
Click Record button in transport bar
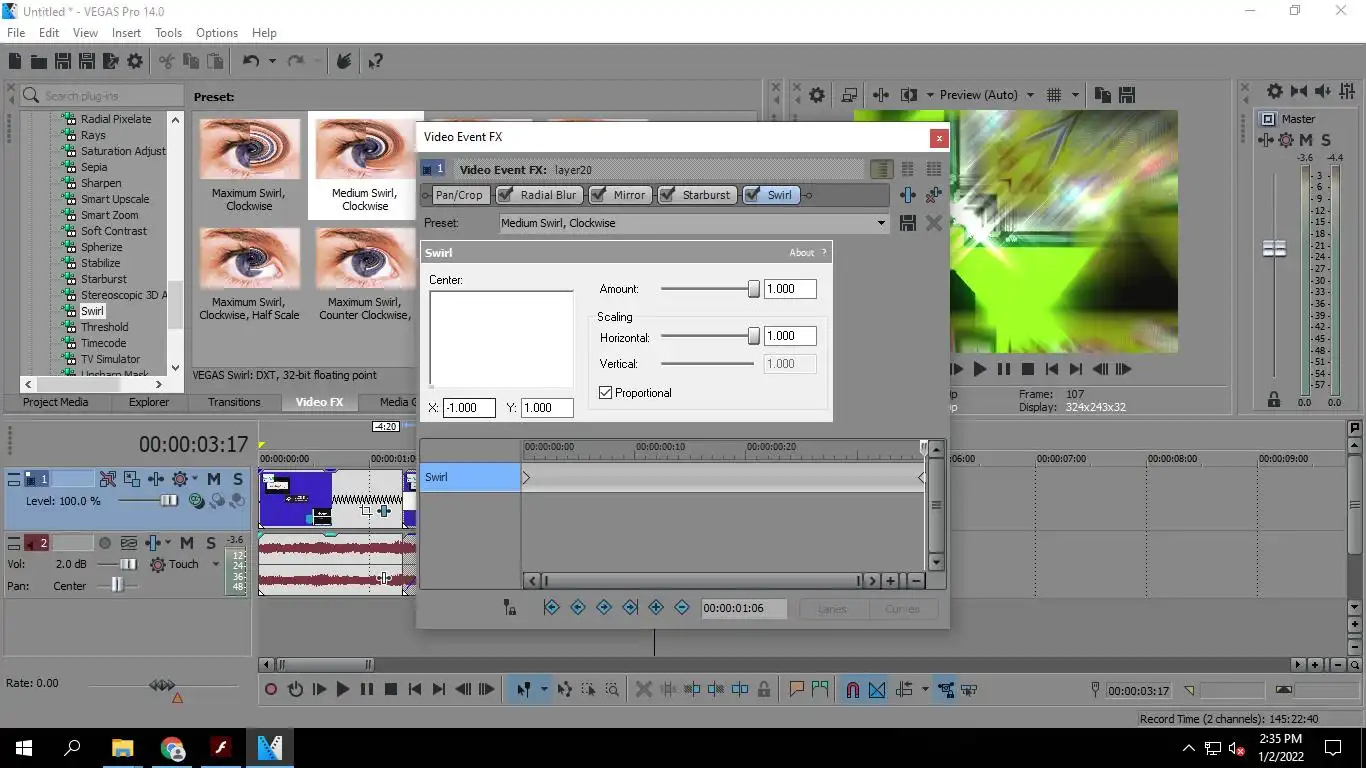[270, 689]
